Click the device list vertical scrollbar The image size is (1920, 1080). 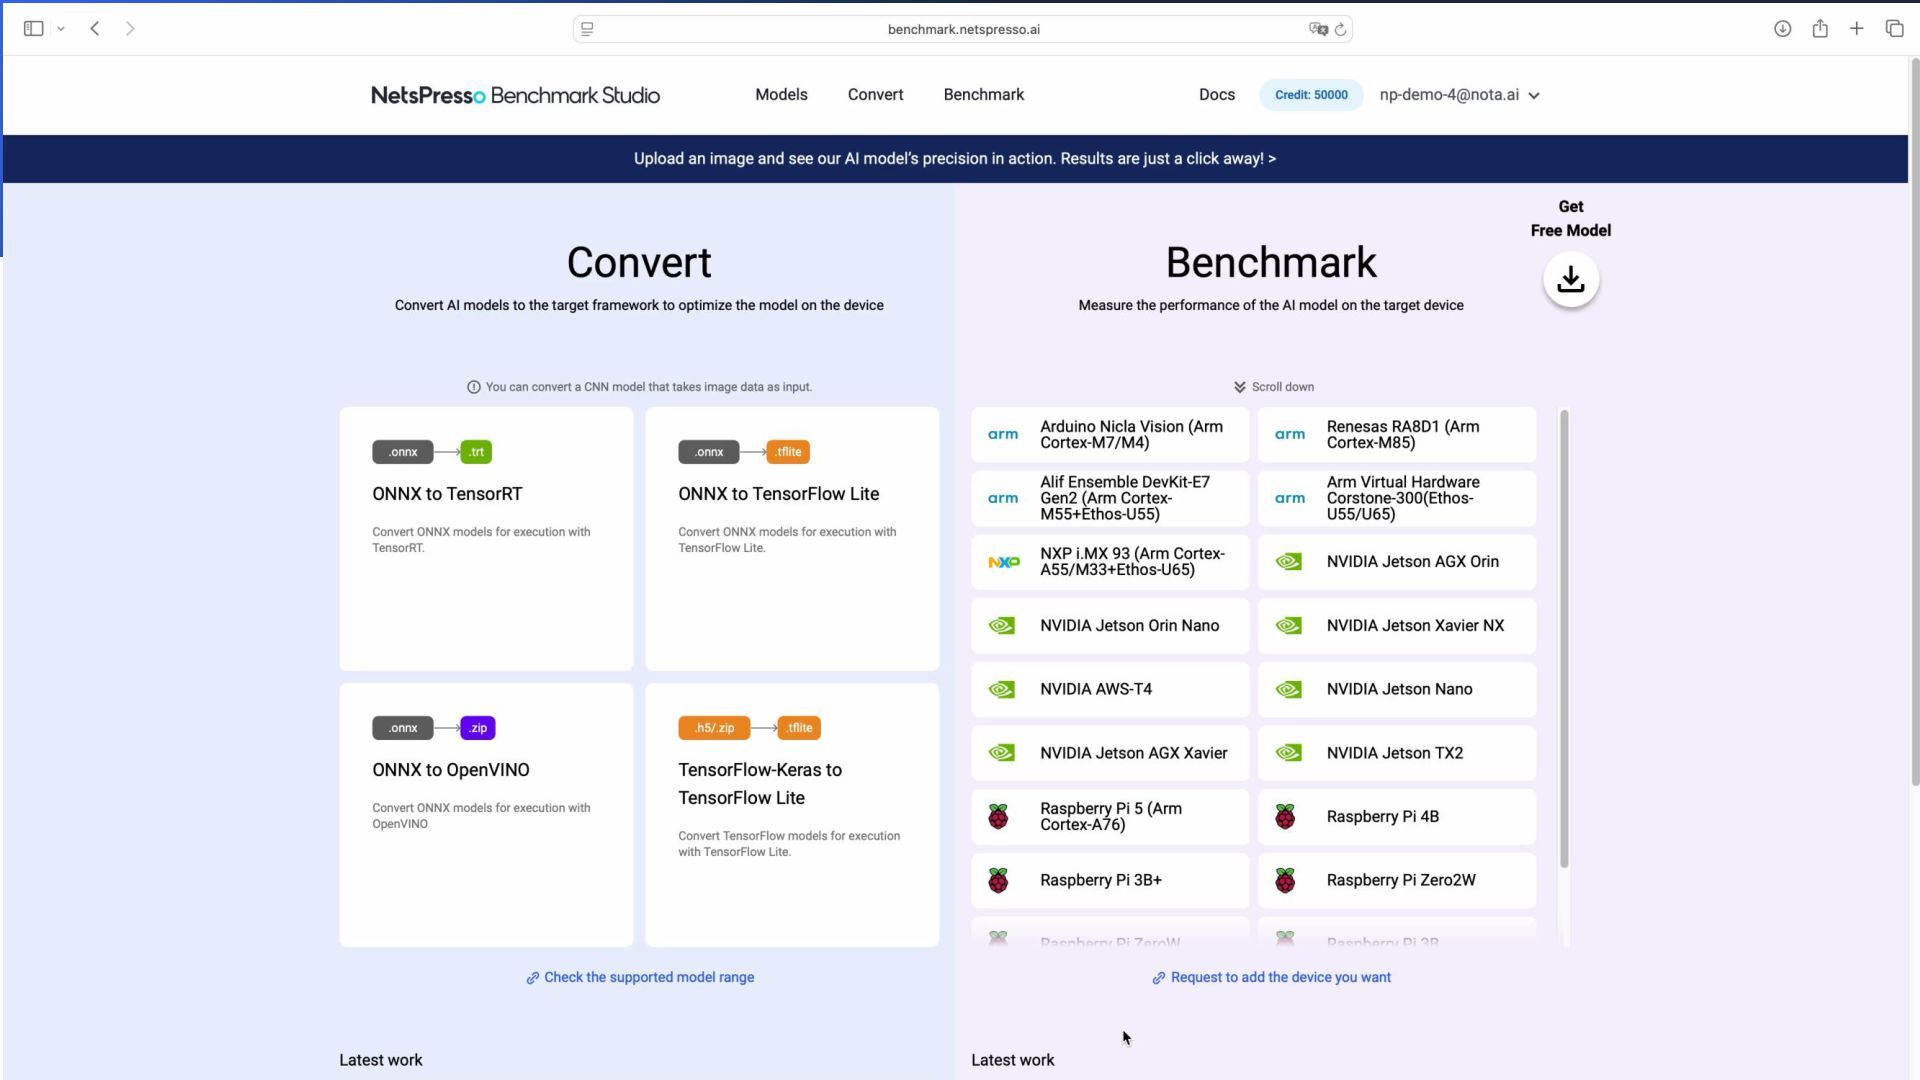pyautogui.click(x=1564, y=640)
